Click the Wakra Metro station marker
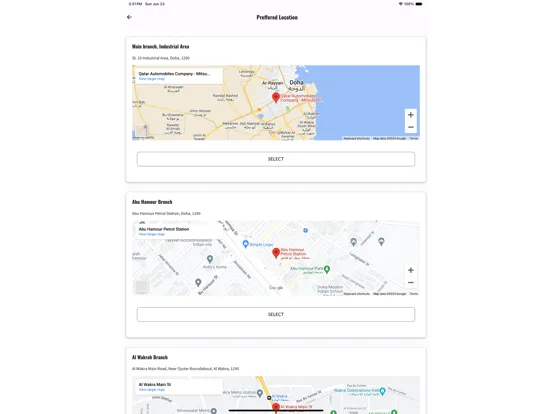The height and width of the screenshot is (414, 552). (260, 393)
